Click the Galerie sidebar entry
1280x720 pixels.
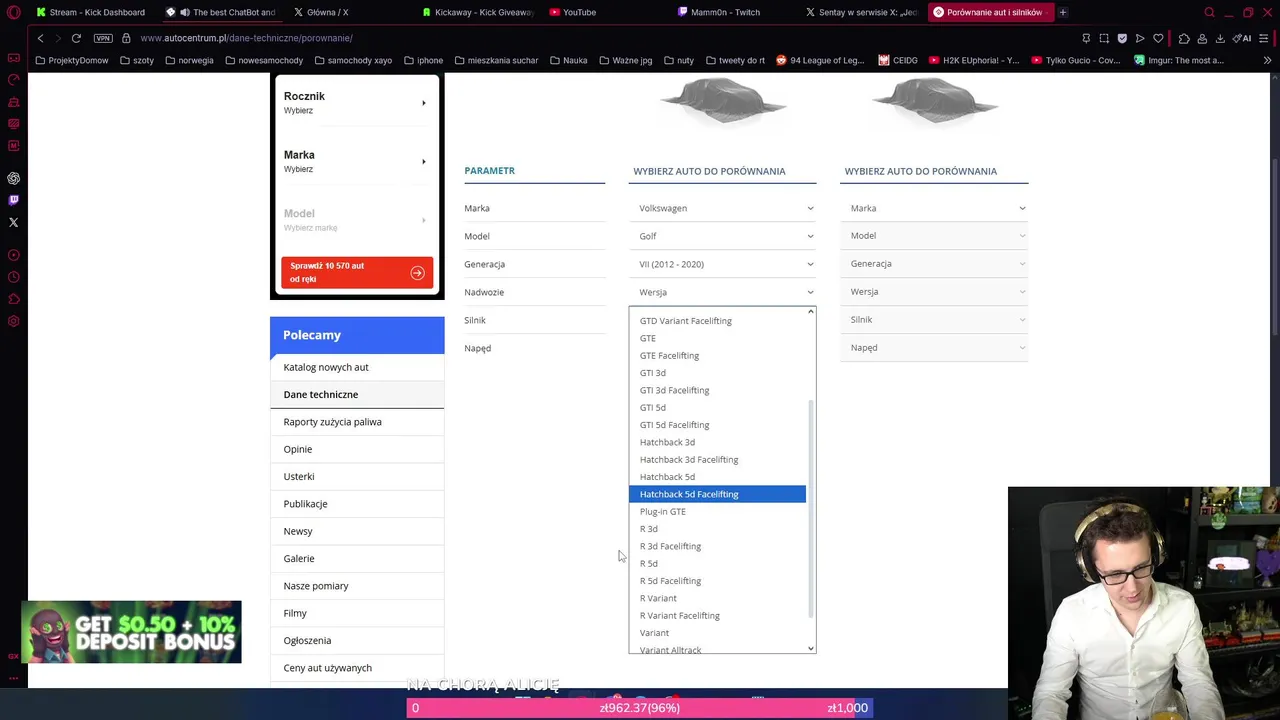tap(299, 559)
